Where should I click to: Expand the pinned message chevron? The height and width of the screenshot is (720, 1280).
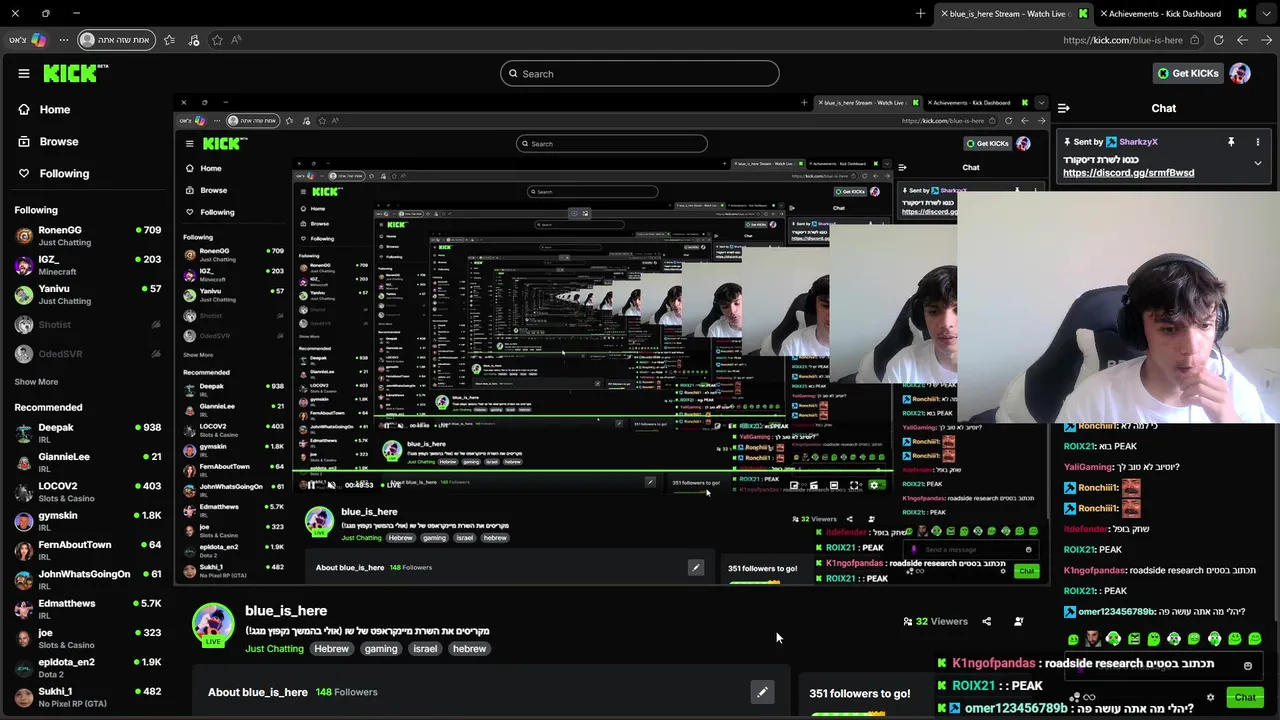click(x=1258, y=163)
